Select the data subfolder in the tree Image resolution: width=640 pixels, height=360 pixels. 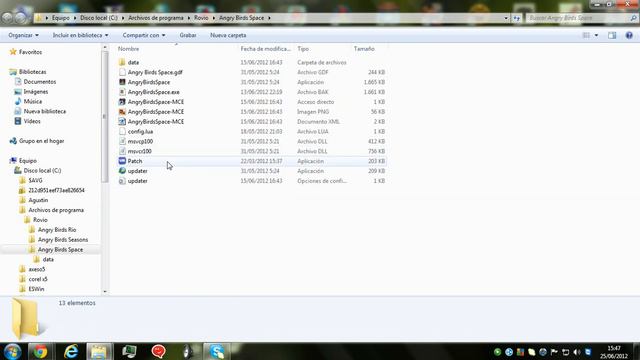point(48,260)
